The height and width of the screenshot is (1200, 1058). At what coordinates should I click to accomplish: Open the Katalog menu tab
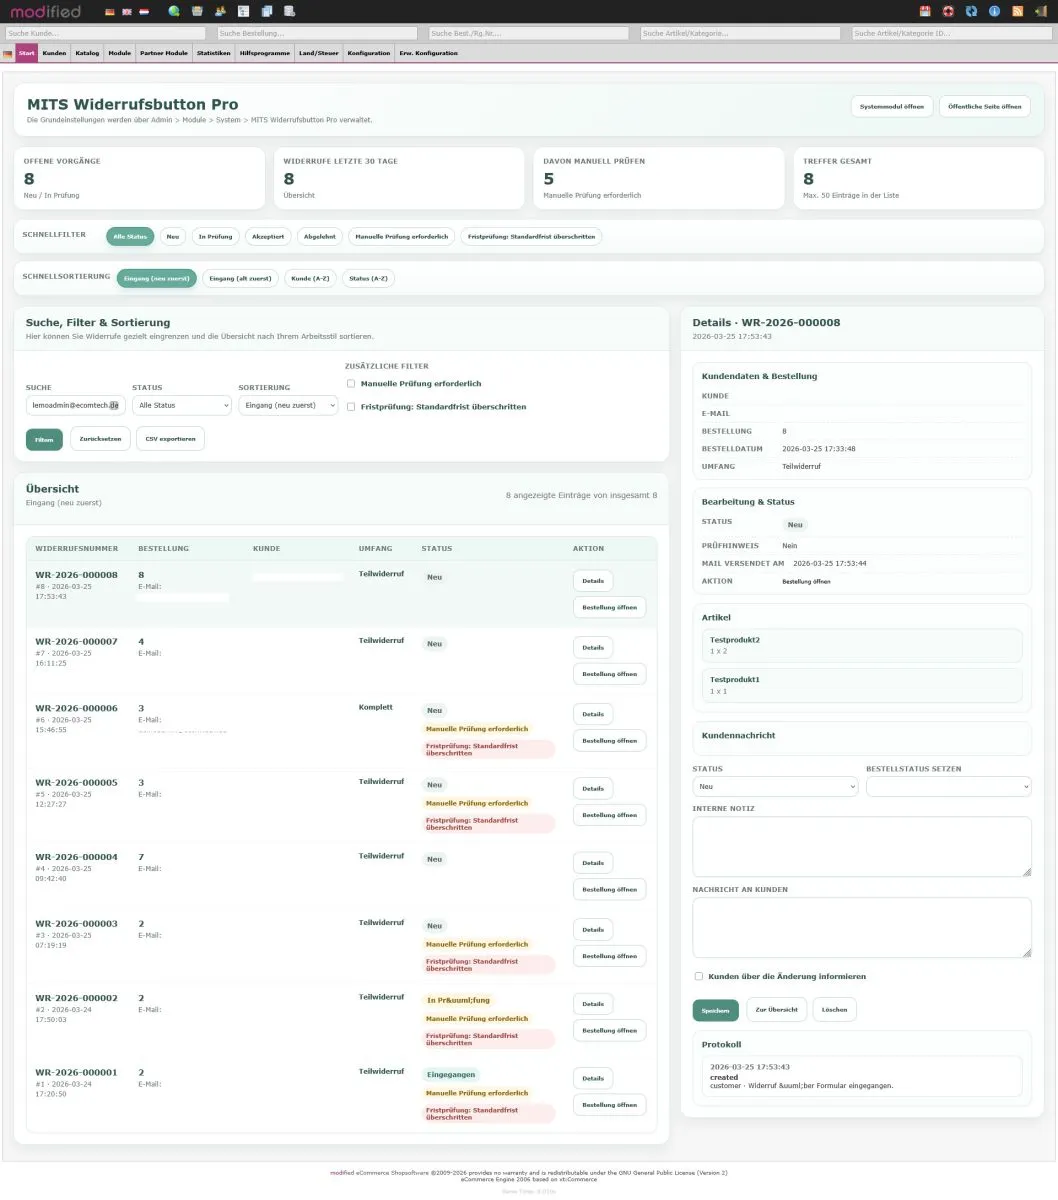[x=87, y=53]
